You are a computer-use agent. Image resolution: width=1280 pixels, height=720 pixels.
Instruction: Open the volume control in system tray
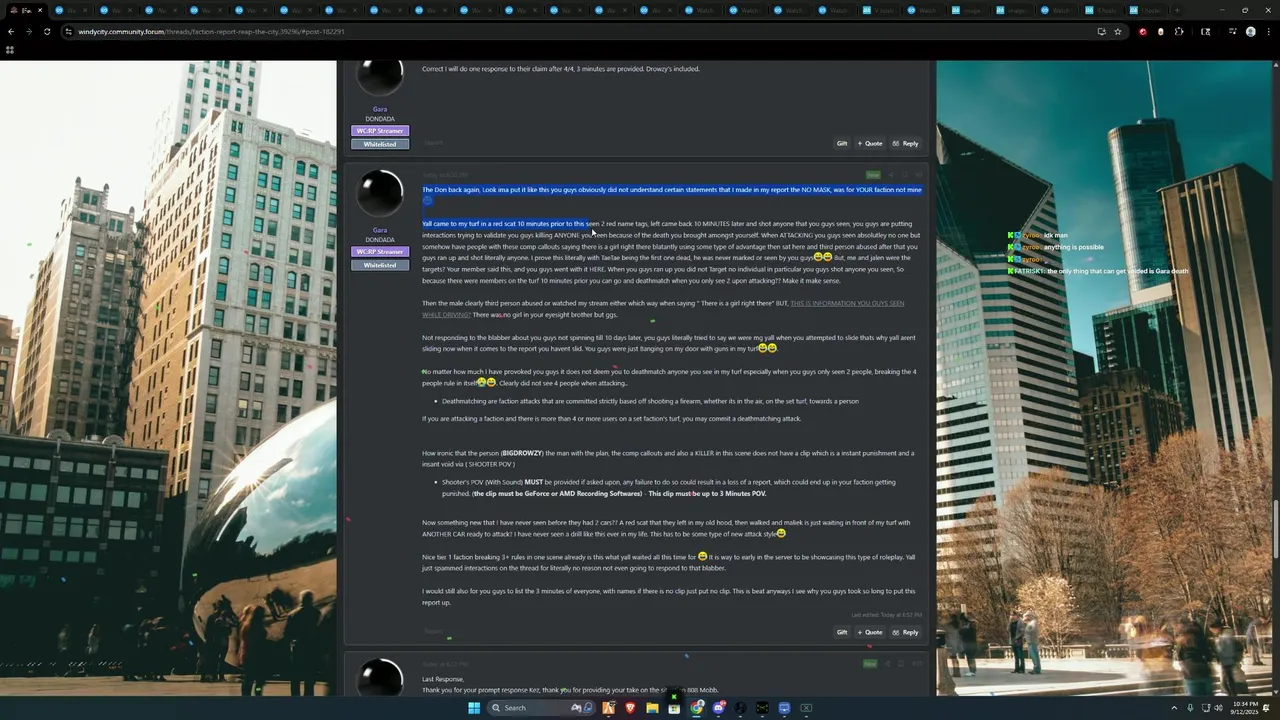(x=1218, y=708)
